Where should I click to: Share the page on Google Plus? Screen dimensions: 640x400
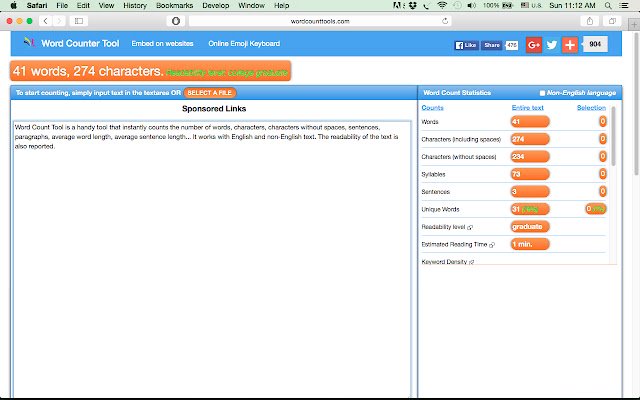533,45
